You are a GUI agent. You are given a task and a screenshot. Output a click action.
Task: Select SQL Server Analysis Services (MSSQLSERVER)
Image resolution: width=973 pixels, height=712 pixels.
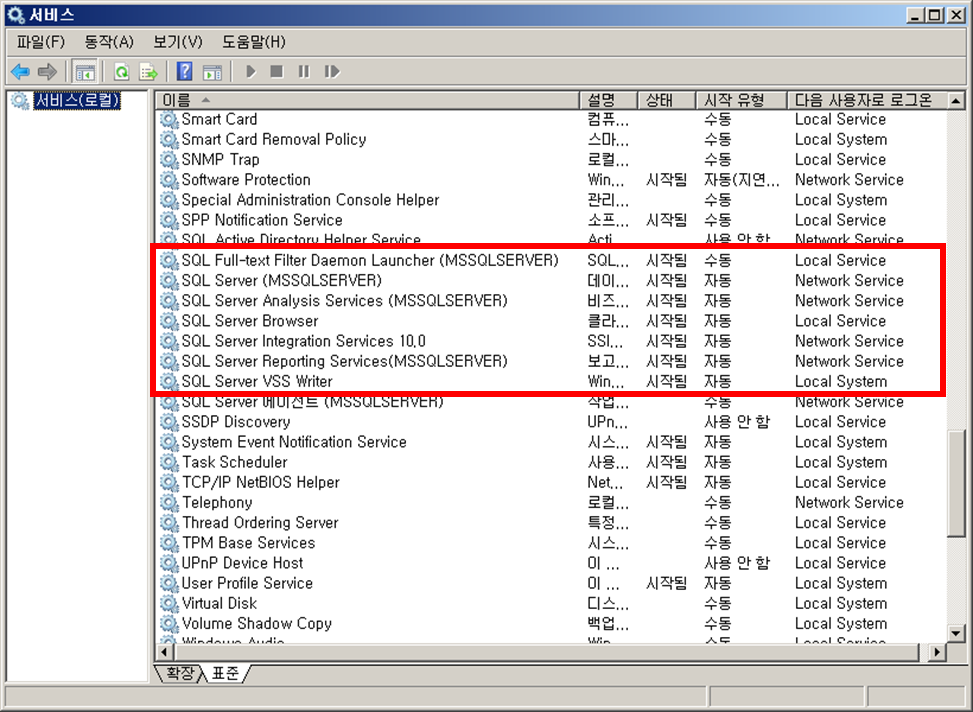coord(552,301)
